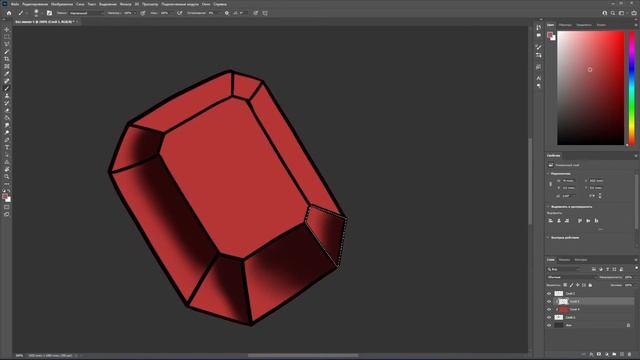Collapse the Transform section in Properties
Image resolution: width=640 pixels, height=360 pixels.
click(x=548, y=173)
